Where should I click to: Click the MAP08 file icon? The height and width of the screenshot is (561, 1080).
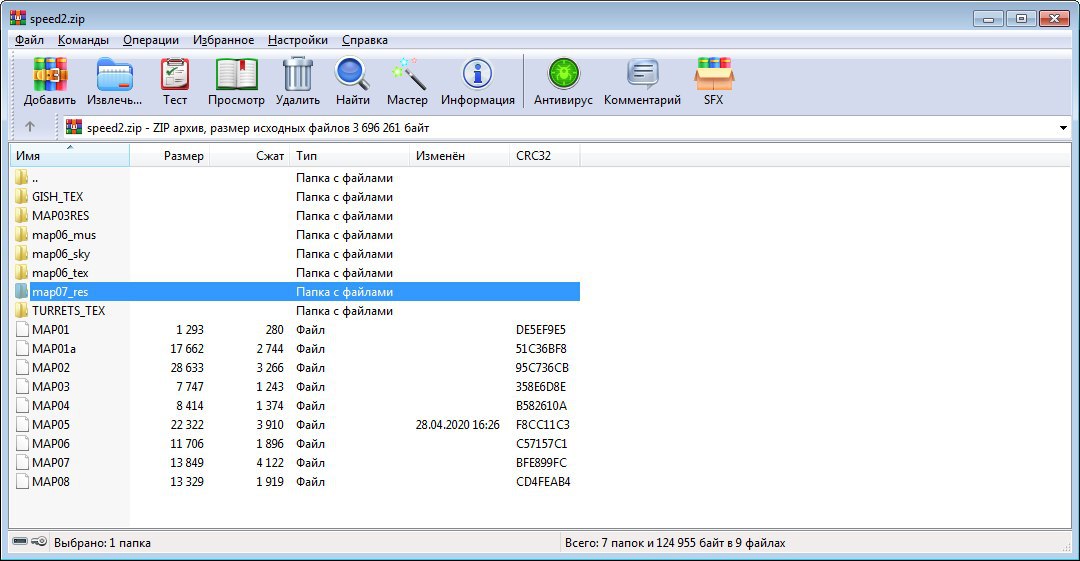pos(22,481)
